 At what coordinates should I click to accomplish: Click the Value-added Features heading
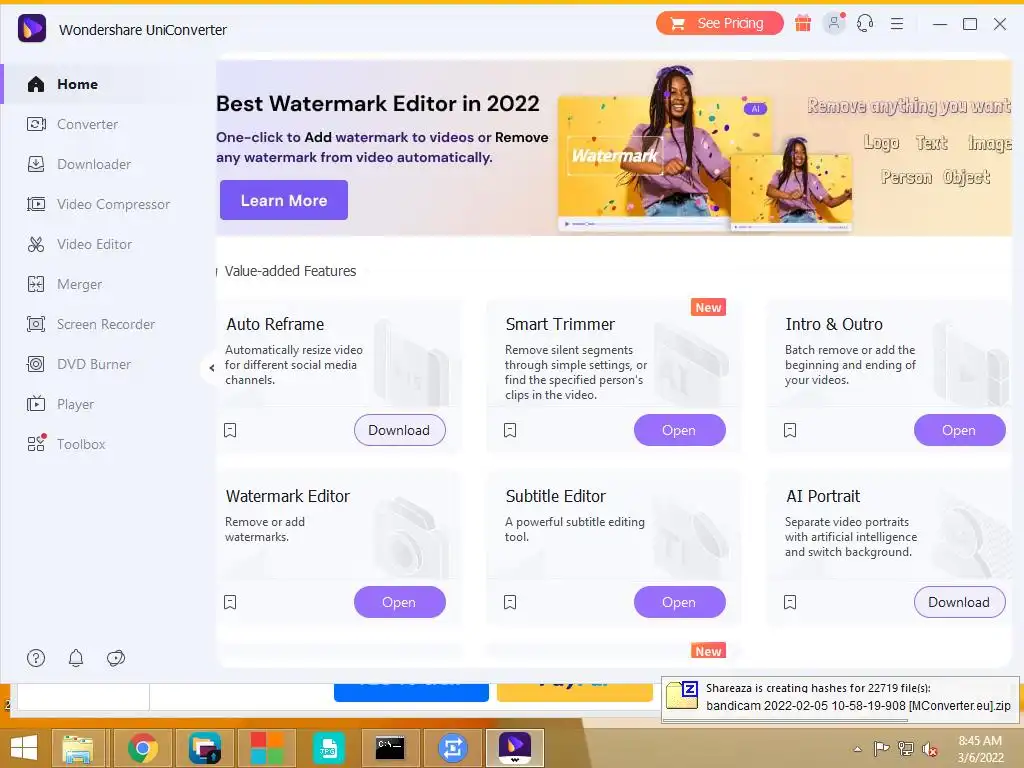click(291, 271)
